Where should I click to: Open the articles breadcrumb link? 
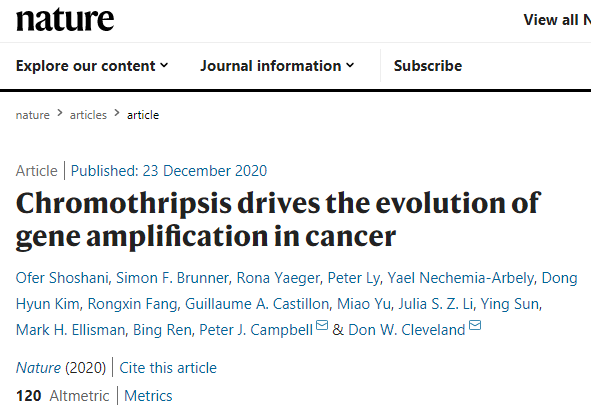[x=88, y=115]
